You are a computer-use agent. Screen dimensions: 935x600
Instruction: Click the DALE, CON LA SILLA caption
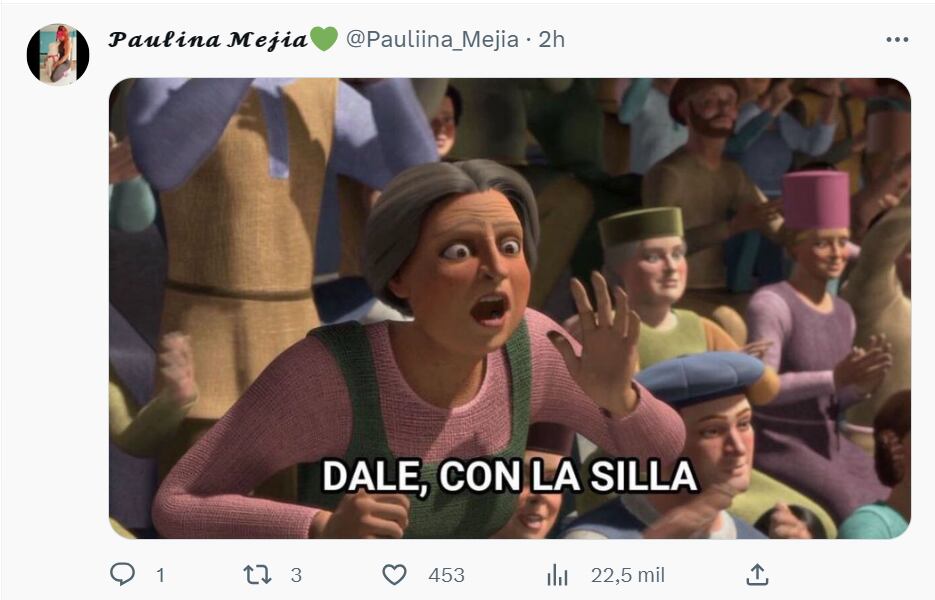[x=510, y=477]
